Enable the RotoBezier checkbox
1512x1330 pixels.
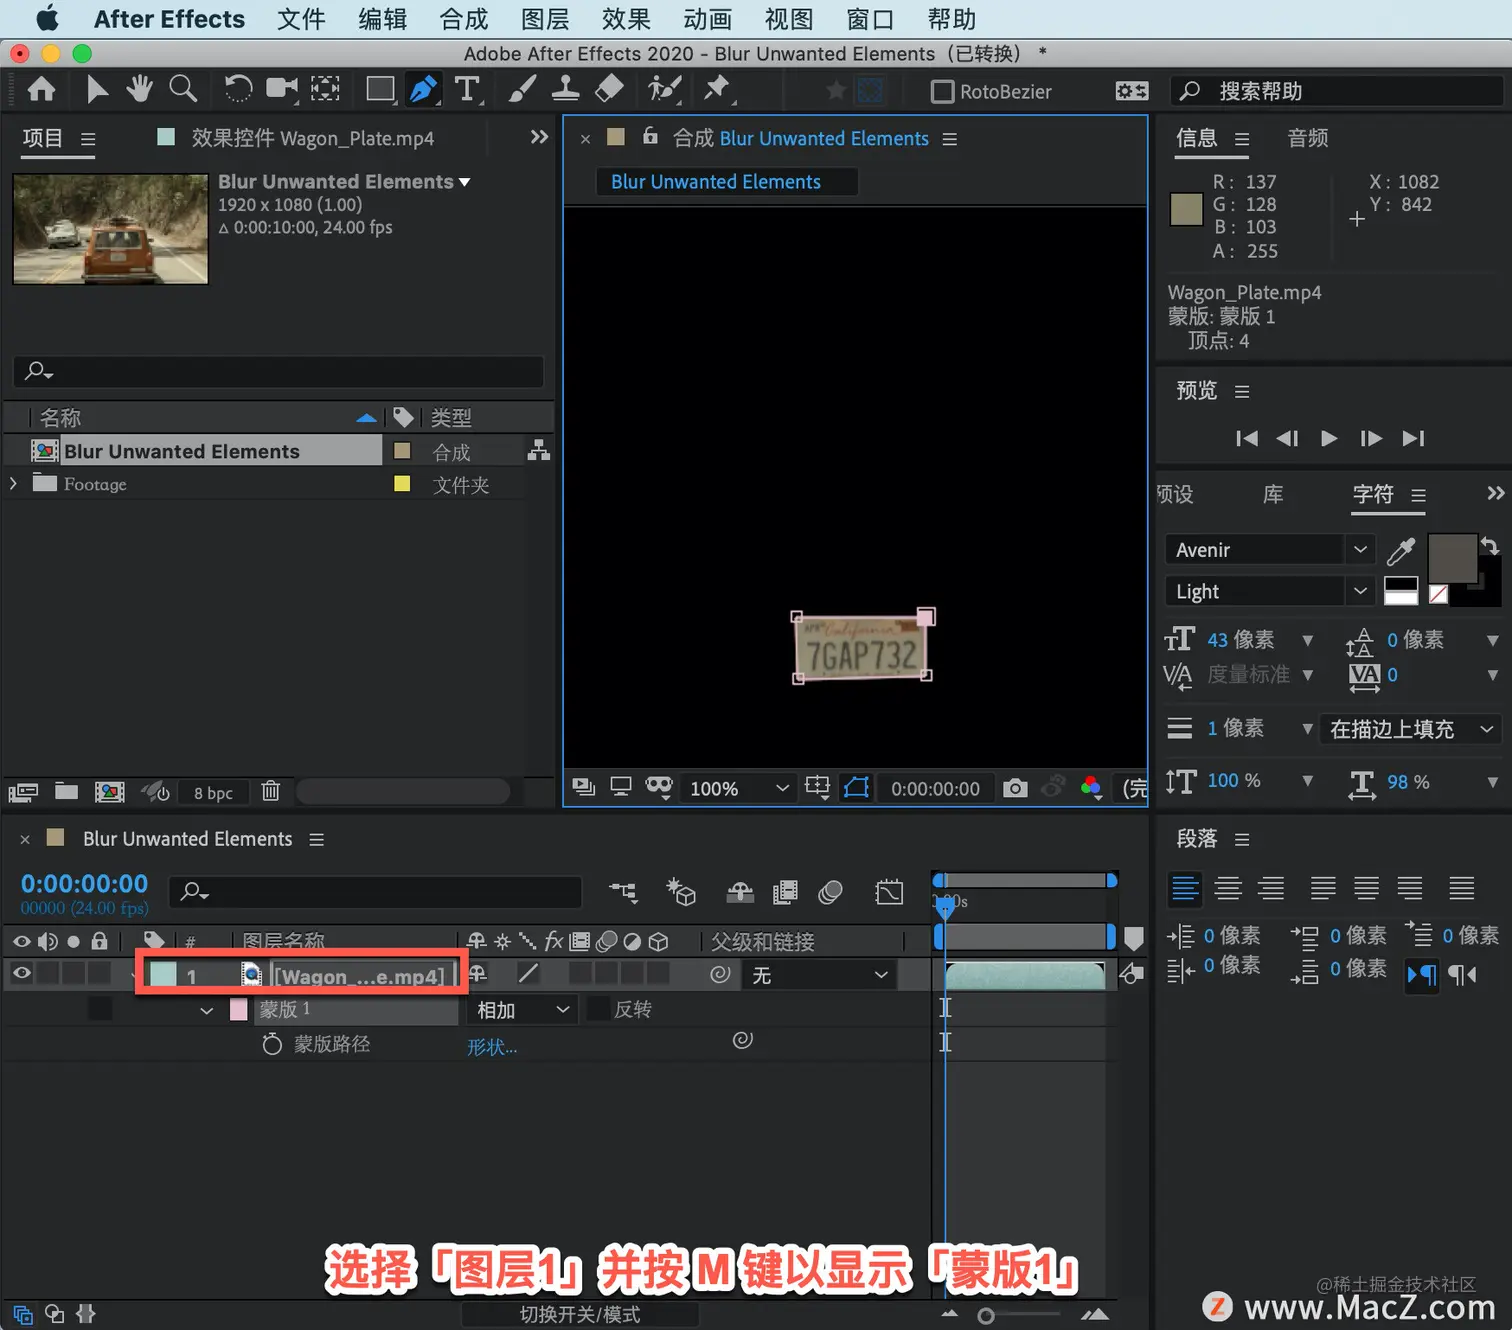tap(942, 92)
